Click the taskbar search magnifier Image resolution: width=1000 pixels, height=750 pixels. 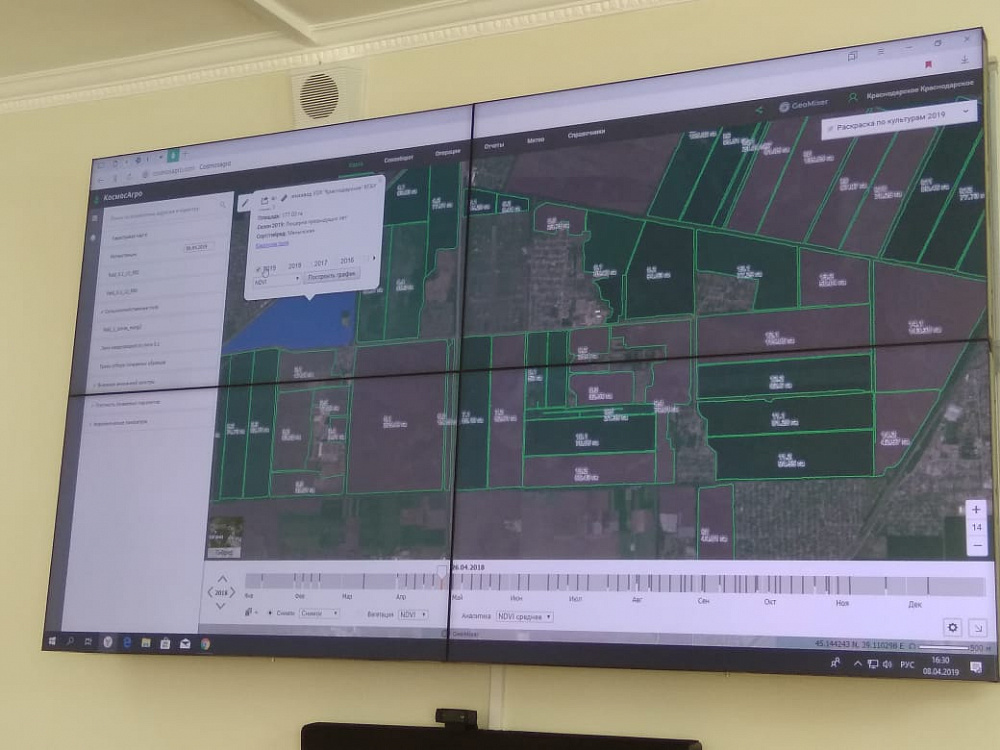click(x=70, y=641)
